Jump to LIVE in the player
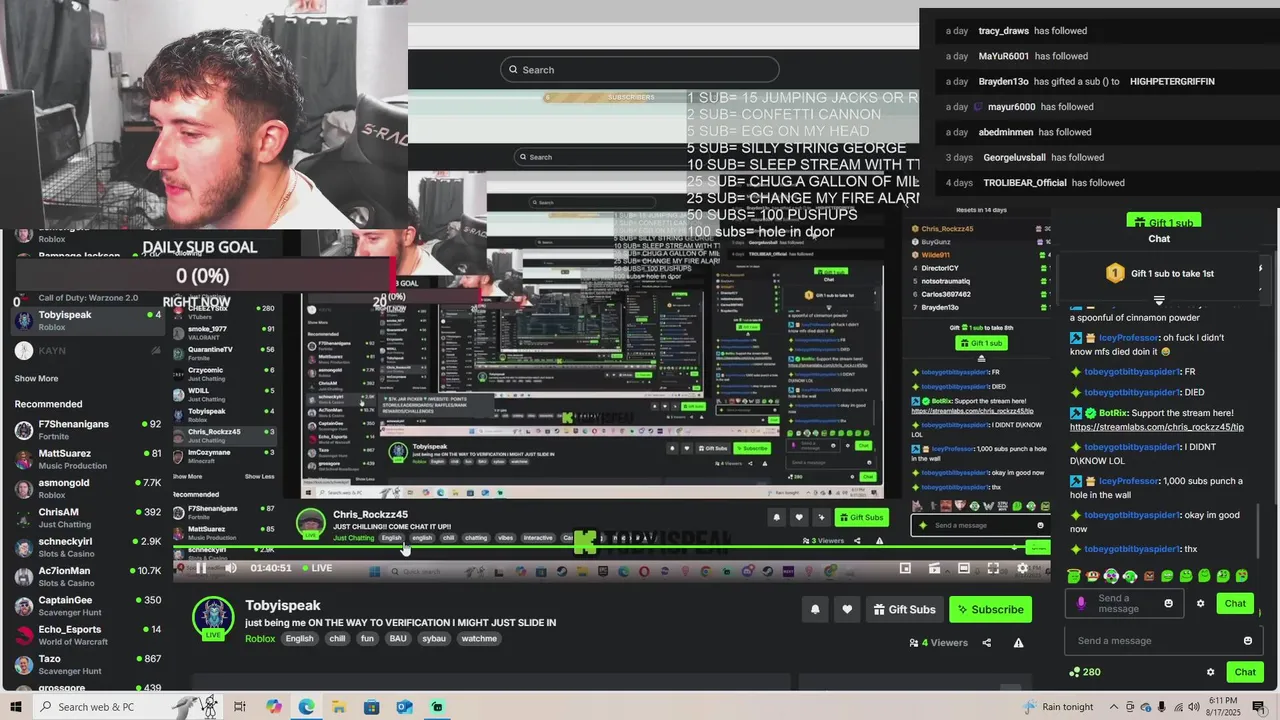 coord(316,568)
